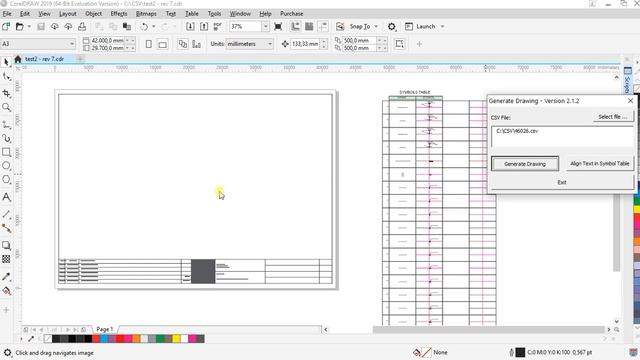Select the Color Eyedropper tool

point(6,276)
